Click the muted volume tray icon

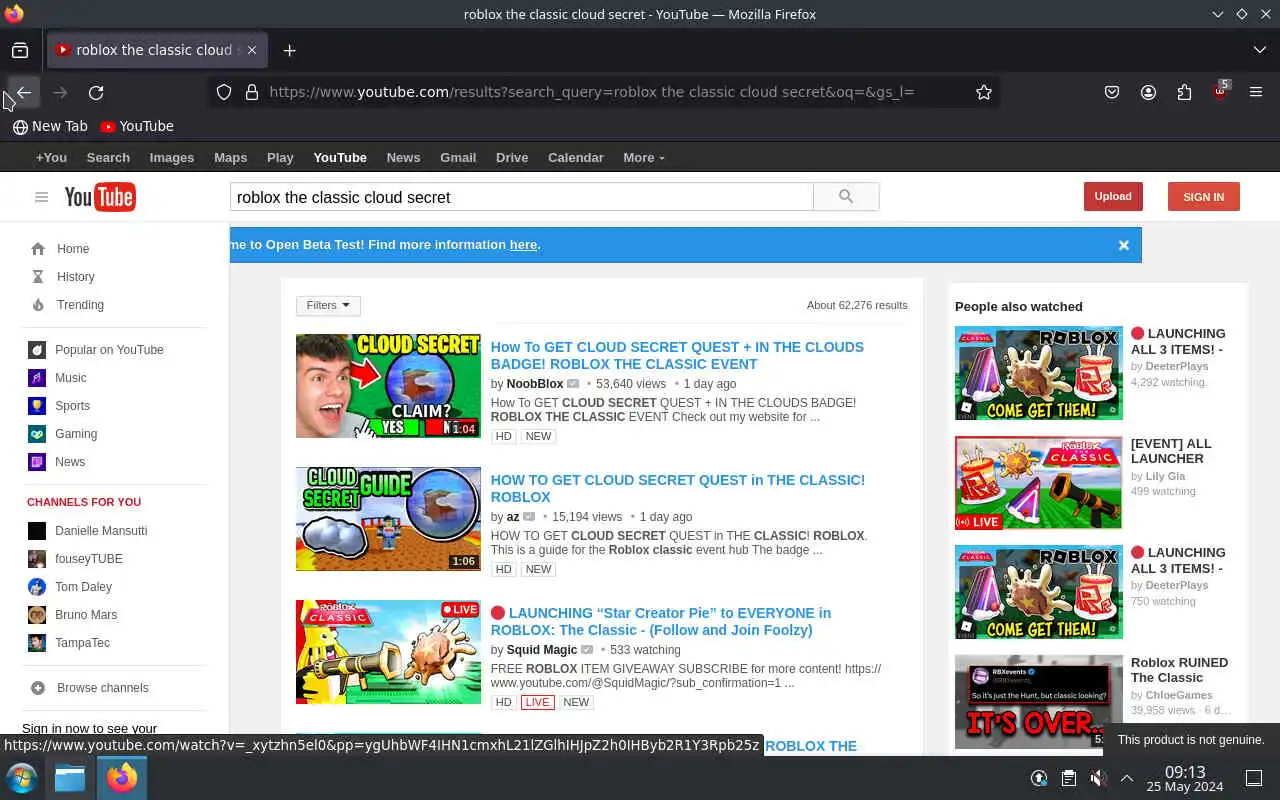[x=1098, y=778]
